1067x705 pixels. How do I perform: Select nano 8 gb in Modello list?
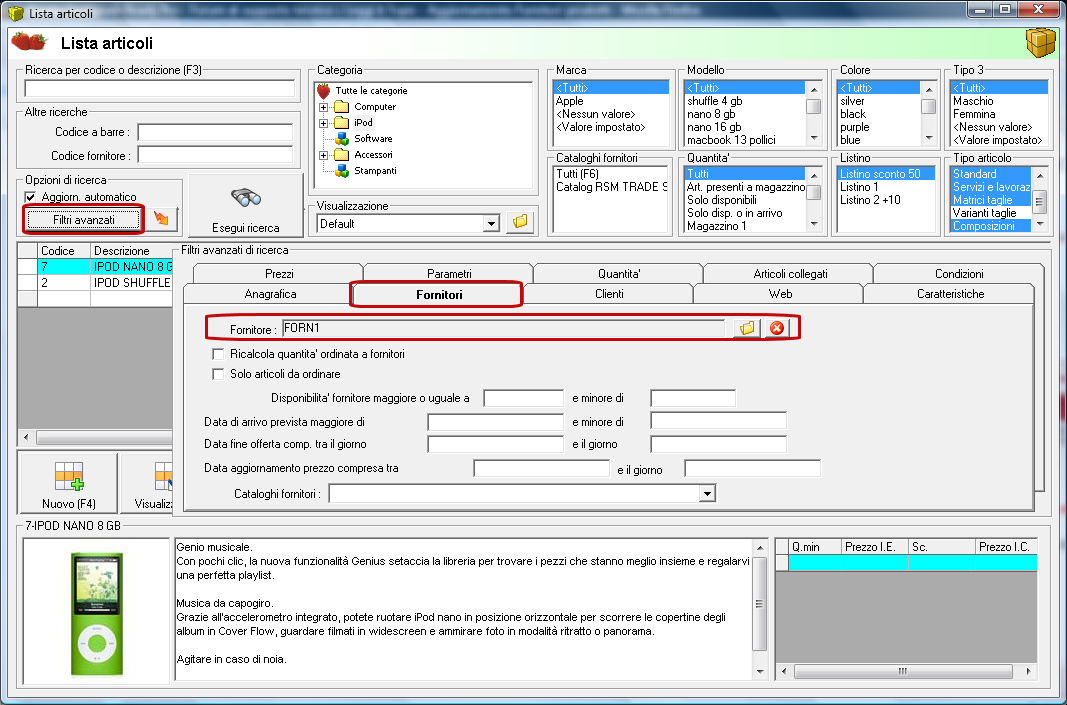[711, 114]
